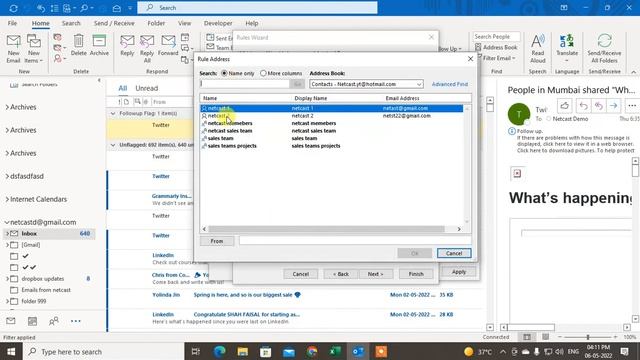
Task: Open the New Items ribbon button
Action: (33, 48)
